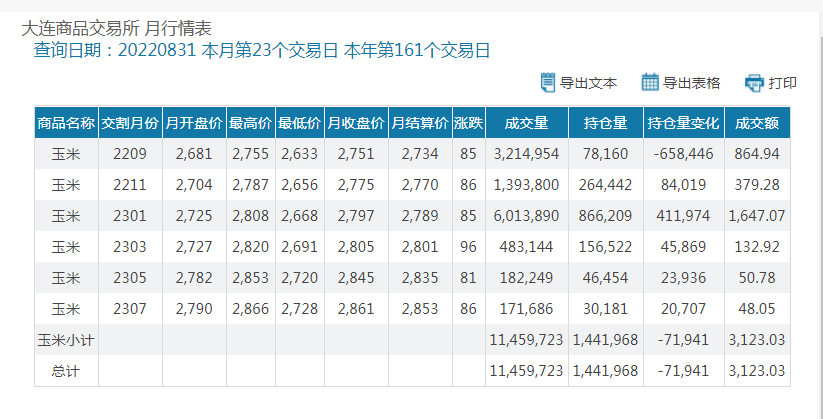Click the 最高价 column header

point(251,123)
